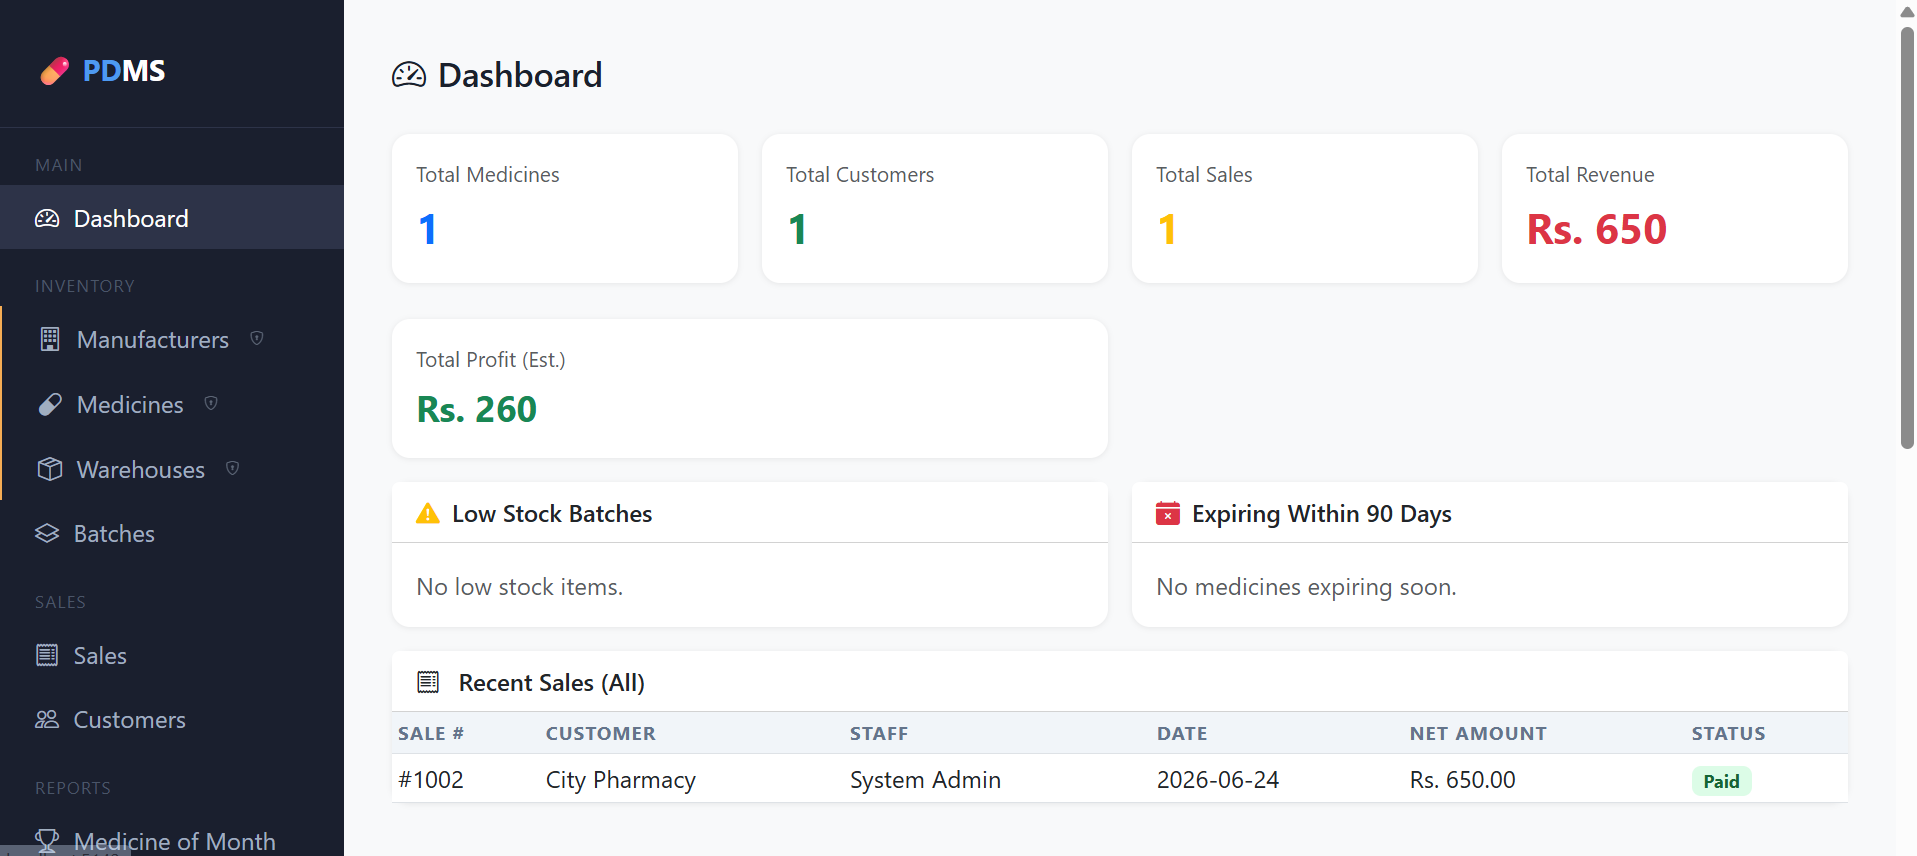Open Medicine of Month report

click(175, 842)
